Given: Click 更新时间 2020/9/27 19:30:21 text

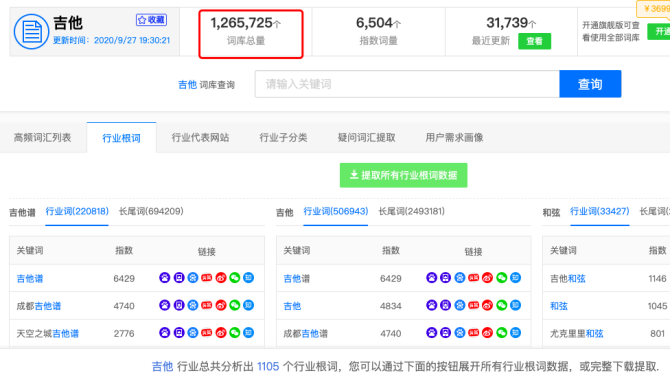Looking at the screenshot, I should point(111,40).
